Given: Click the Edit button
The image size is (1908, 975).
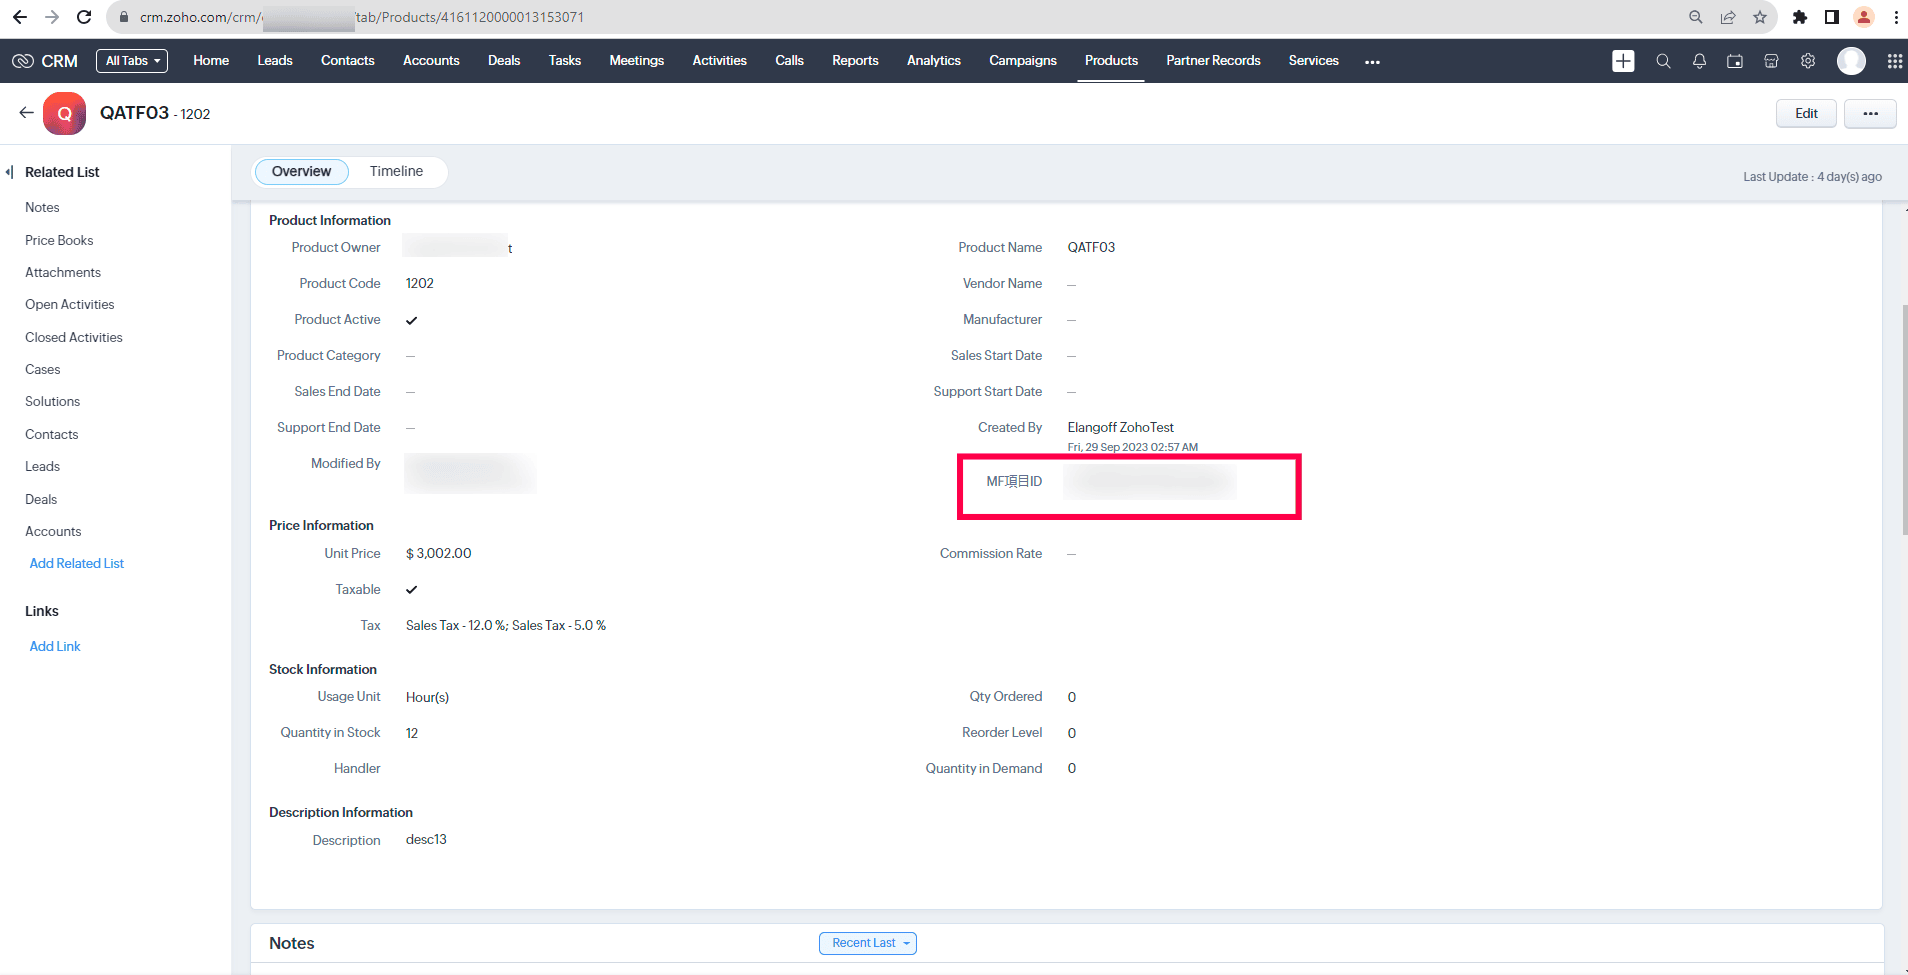Looking at the screenshot, I should (1805, 113).
